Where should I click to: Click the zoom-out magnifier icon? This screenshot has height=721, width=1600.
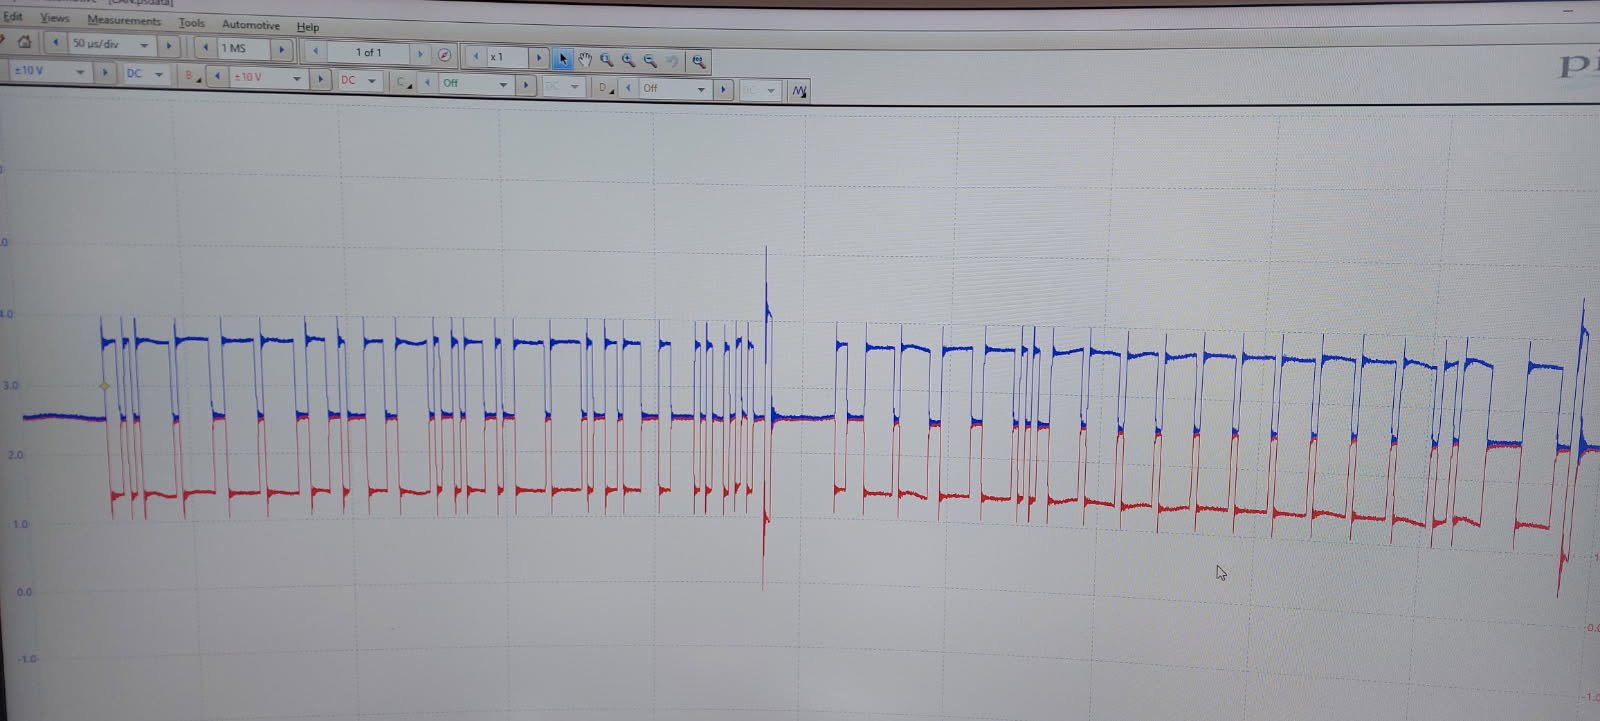651,61
